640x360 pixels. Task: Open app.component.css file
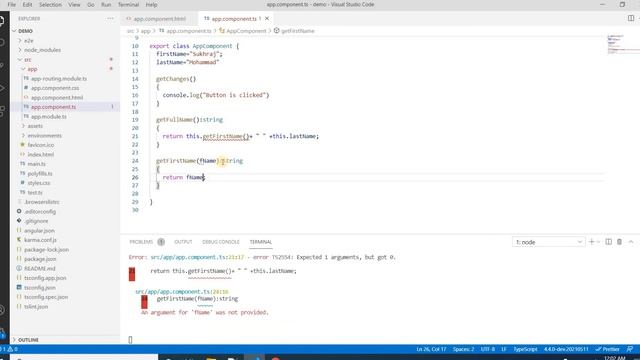[55, 88]
